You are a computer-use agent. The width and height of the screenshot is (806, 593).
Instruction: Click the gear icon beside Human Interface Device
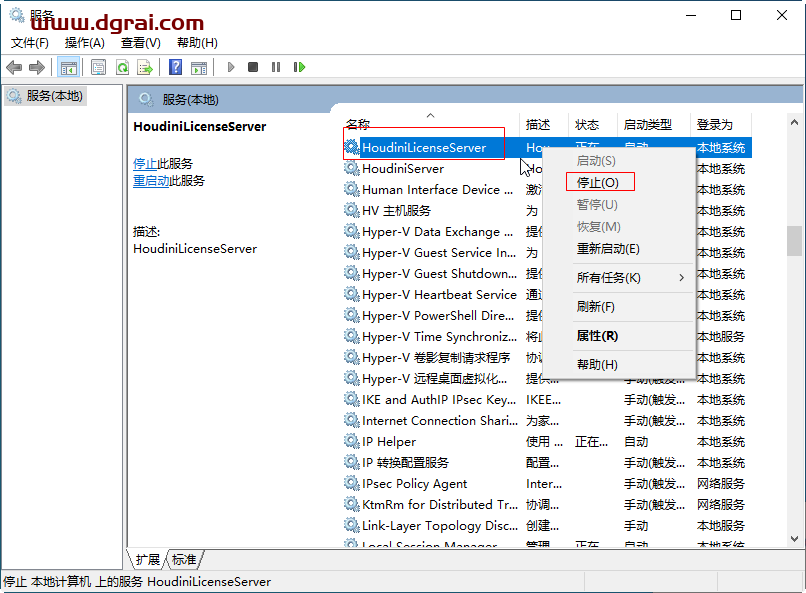352,189
